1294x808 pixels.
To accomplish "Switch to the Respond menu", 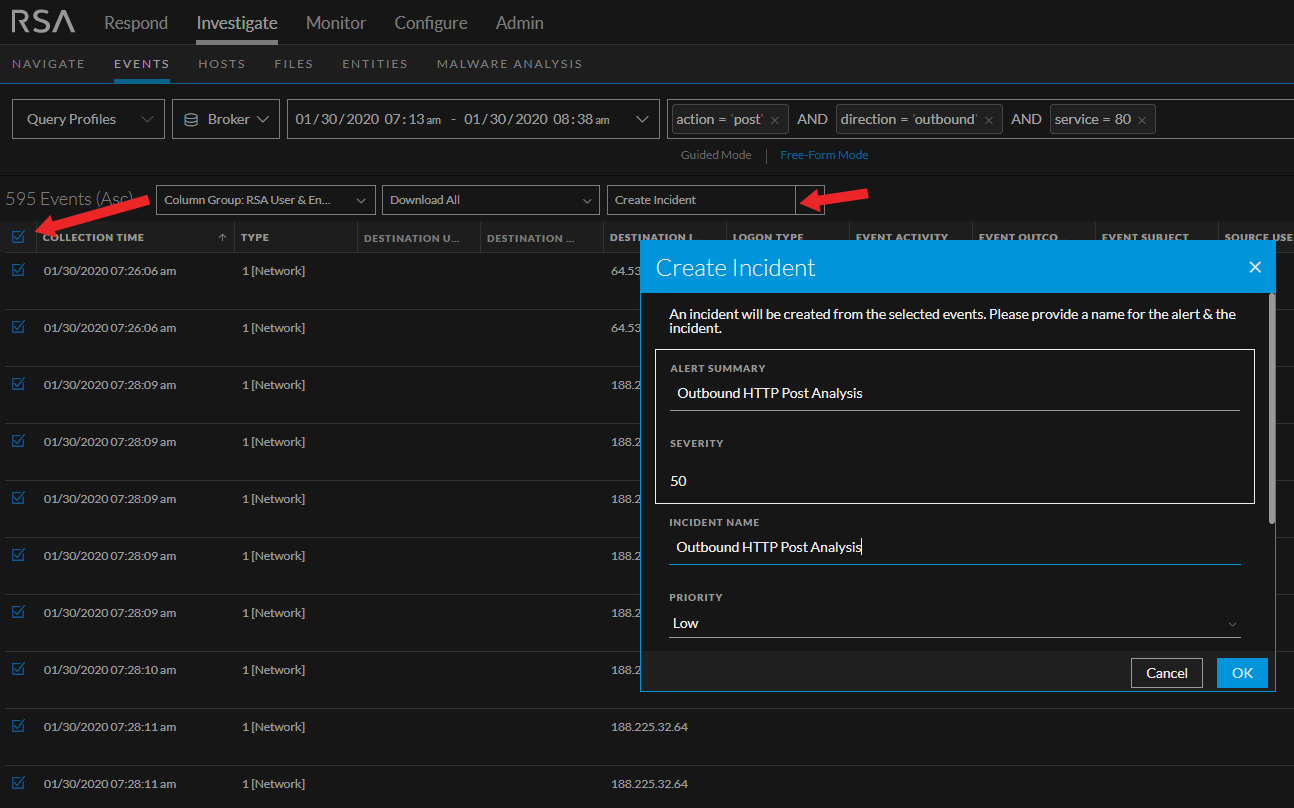I will (x=136, y=22).
